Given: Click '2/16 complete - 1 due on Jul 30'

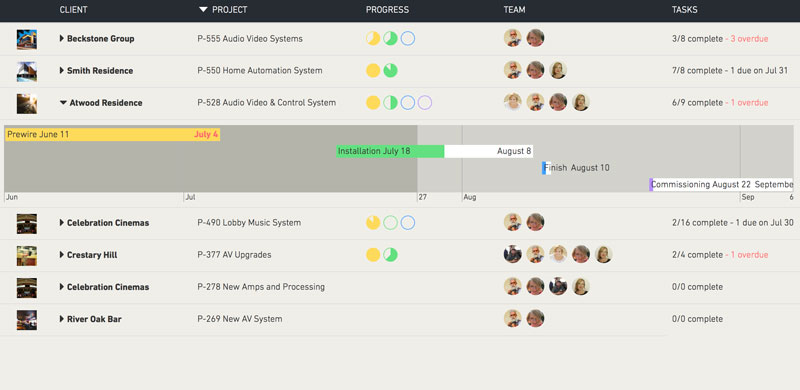Looking at the screenshot, I should pyautogui.click(x=733, y=223).
